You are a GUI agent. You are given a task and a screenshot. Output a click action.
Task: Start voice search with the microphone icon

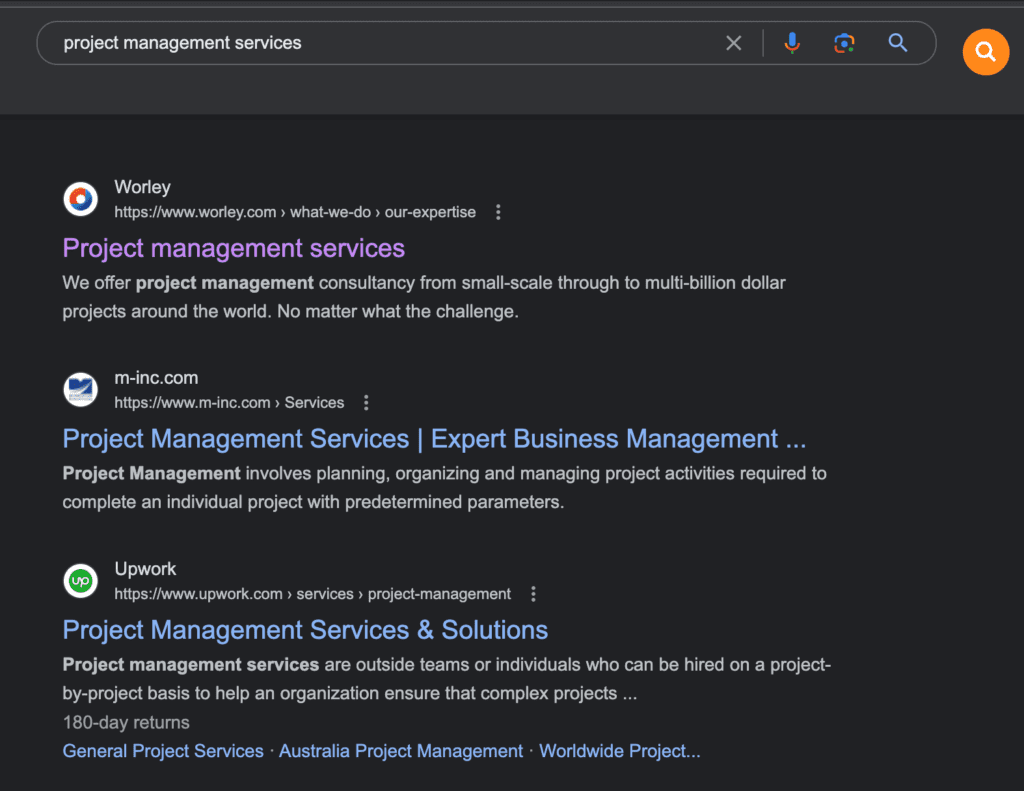click(x=792, y=43)
